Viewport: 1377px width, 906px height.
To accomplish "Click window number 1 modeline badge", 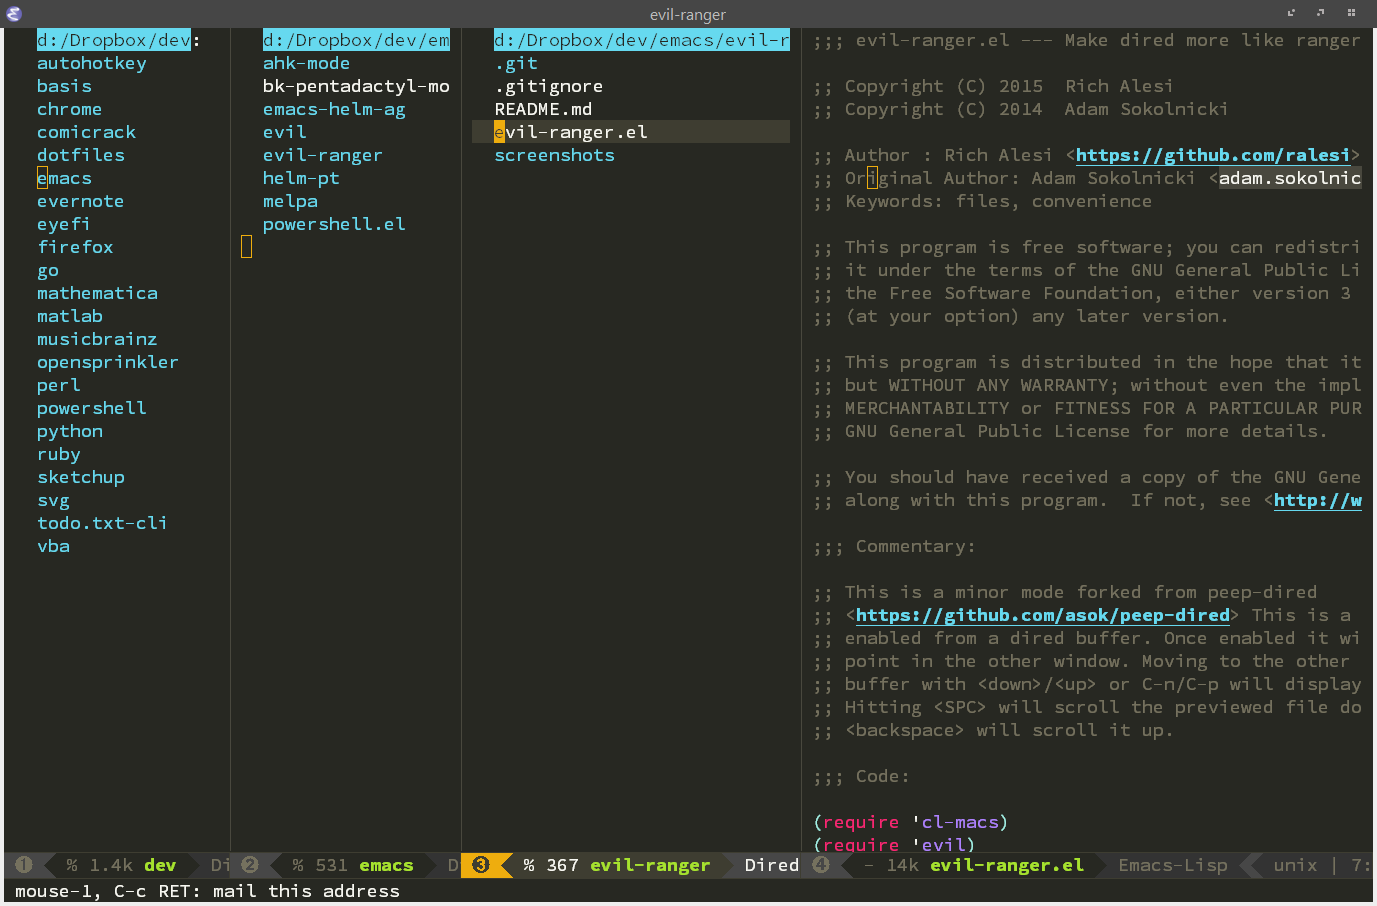I will (x=24, y=865).
